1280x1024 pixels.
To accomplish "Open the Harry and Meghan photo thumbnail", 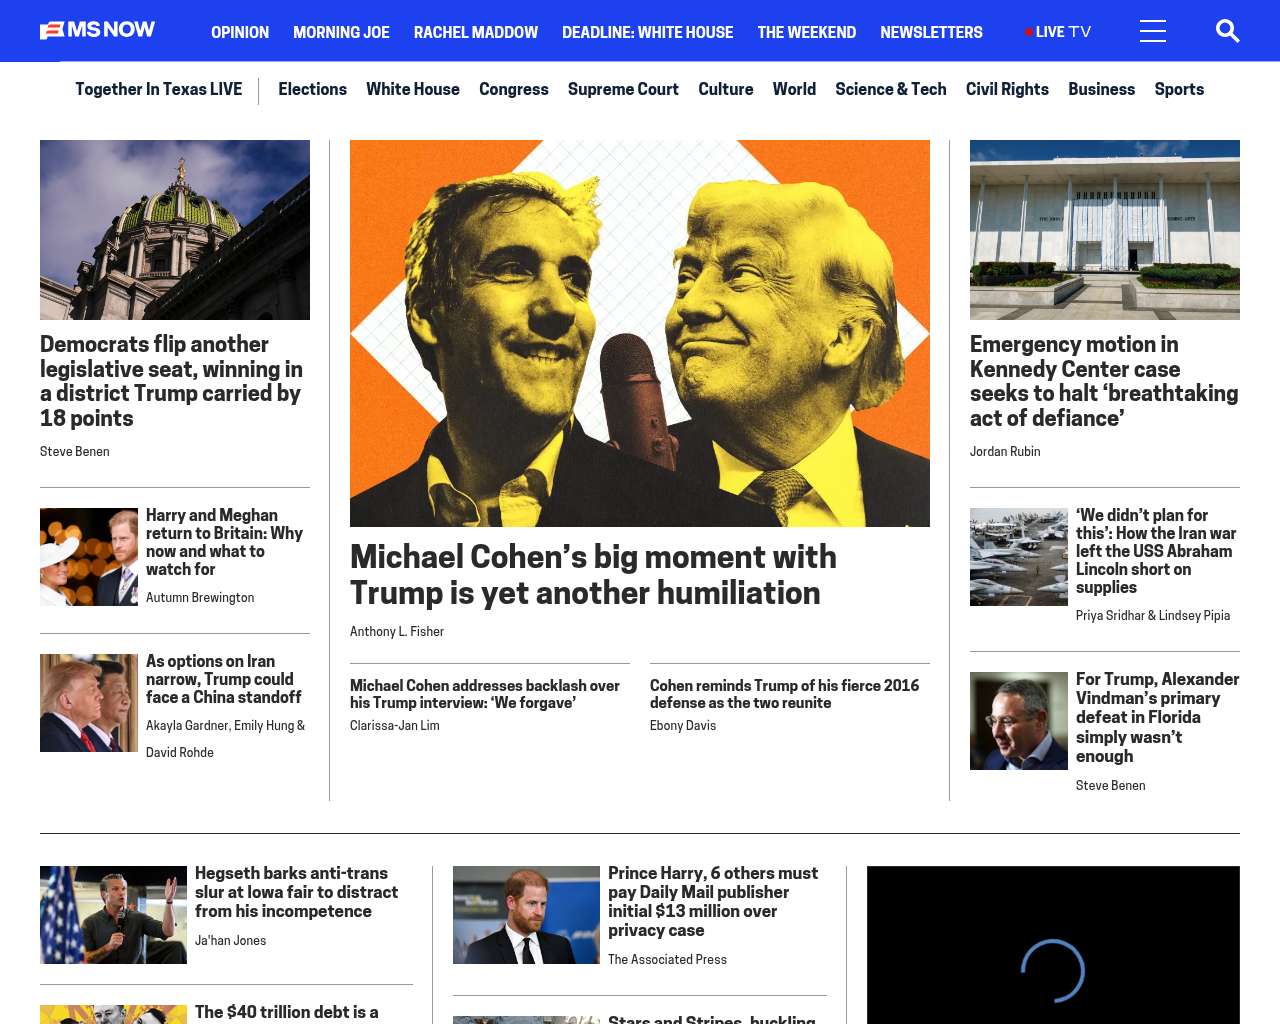I will coord(89,557).
